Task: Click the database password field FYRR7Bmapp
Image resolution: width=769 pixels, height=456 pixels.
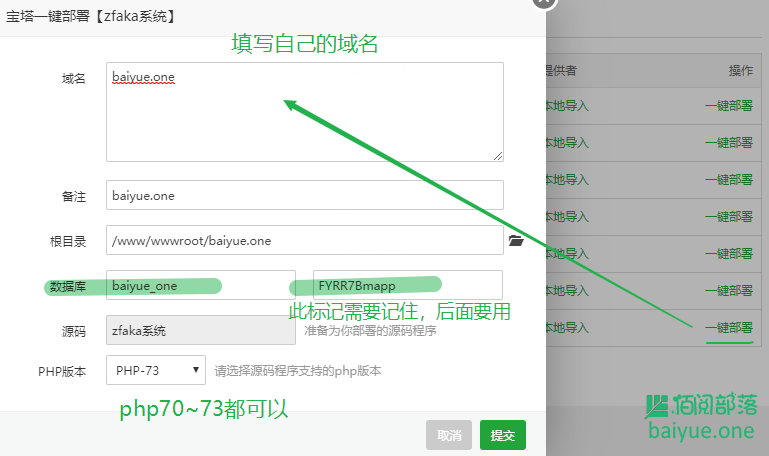Action: 408,285
